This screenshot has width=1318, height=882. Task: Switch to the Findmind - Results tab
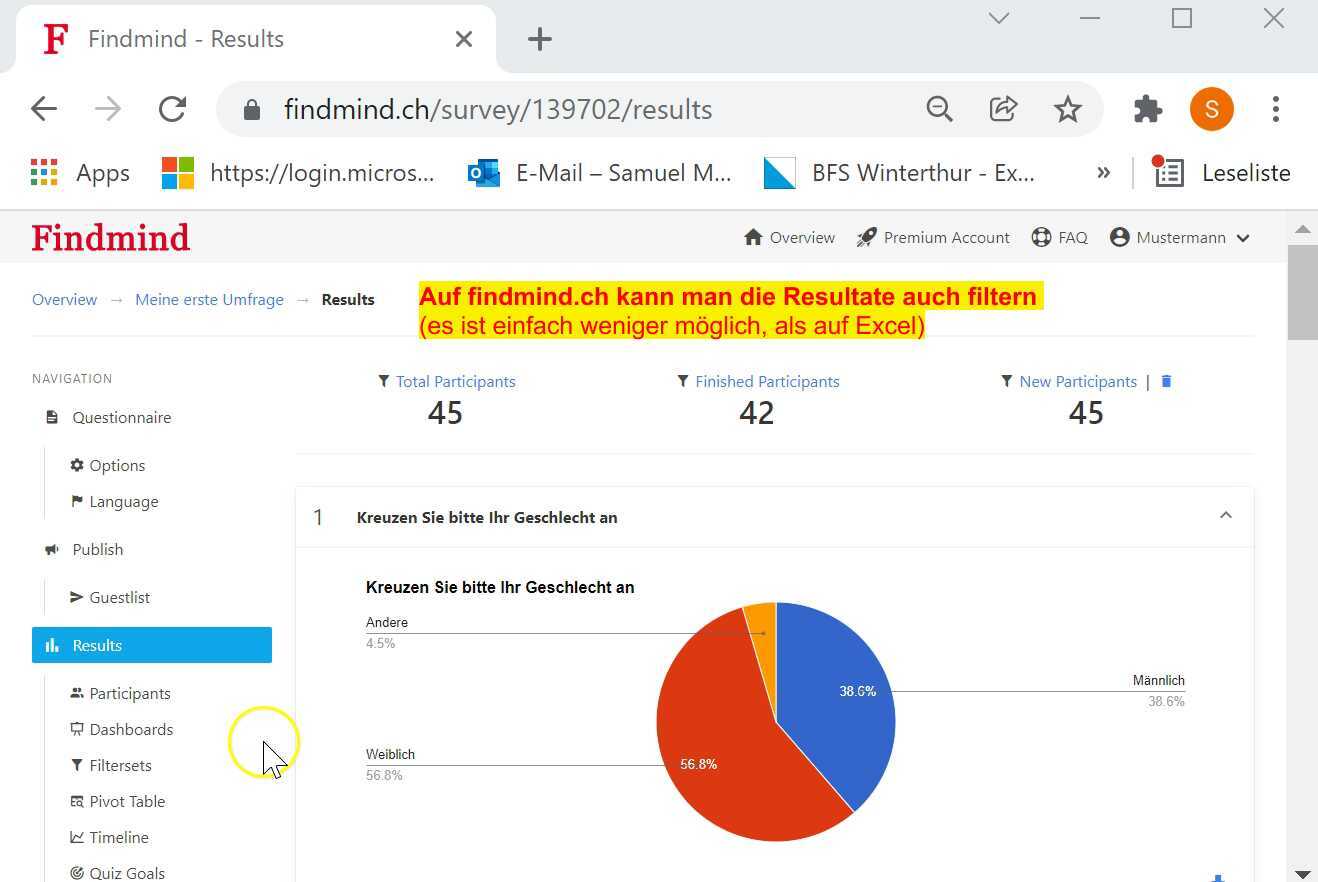click(x=185, y=39)
